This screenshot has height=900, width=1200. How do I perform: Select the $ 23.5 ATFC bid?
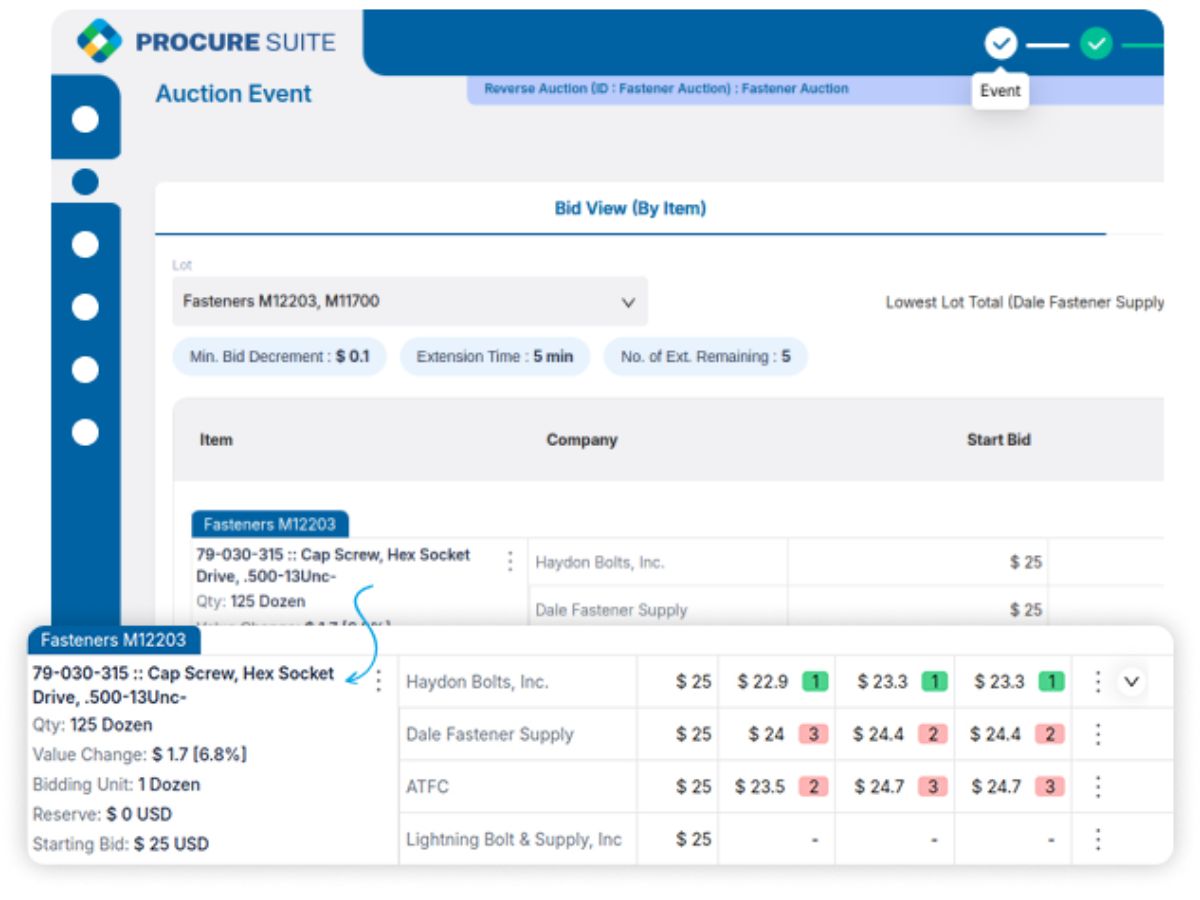(x=760, y=787)
